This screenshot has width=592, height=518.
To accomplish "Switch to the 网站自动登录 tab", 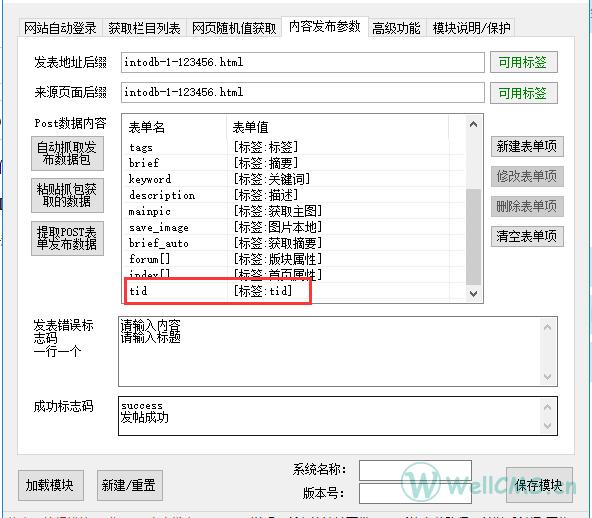I will [60, 28].
